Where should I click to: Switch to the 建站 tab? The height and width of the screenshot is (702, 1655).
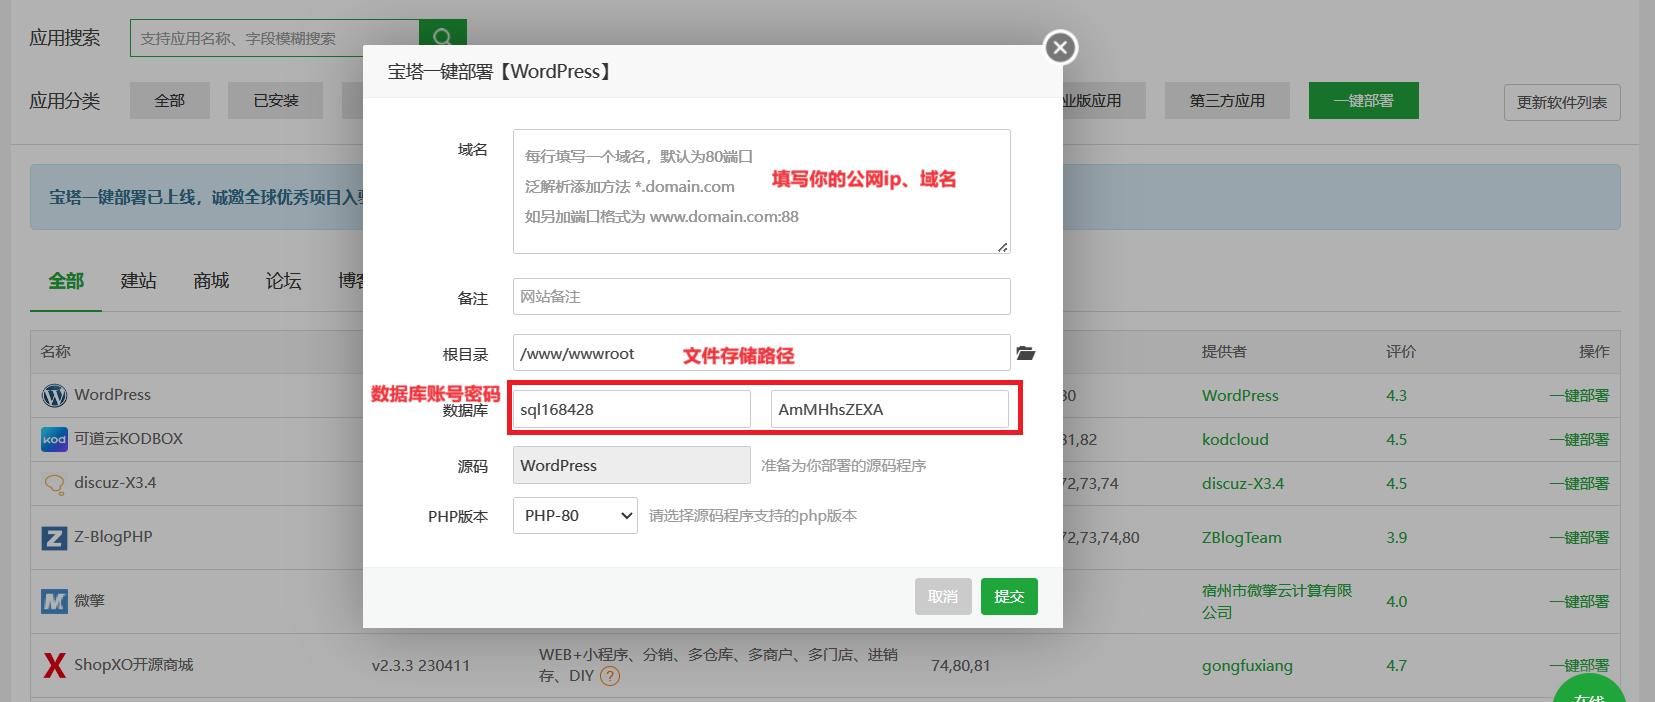coord(139,281)
